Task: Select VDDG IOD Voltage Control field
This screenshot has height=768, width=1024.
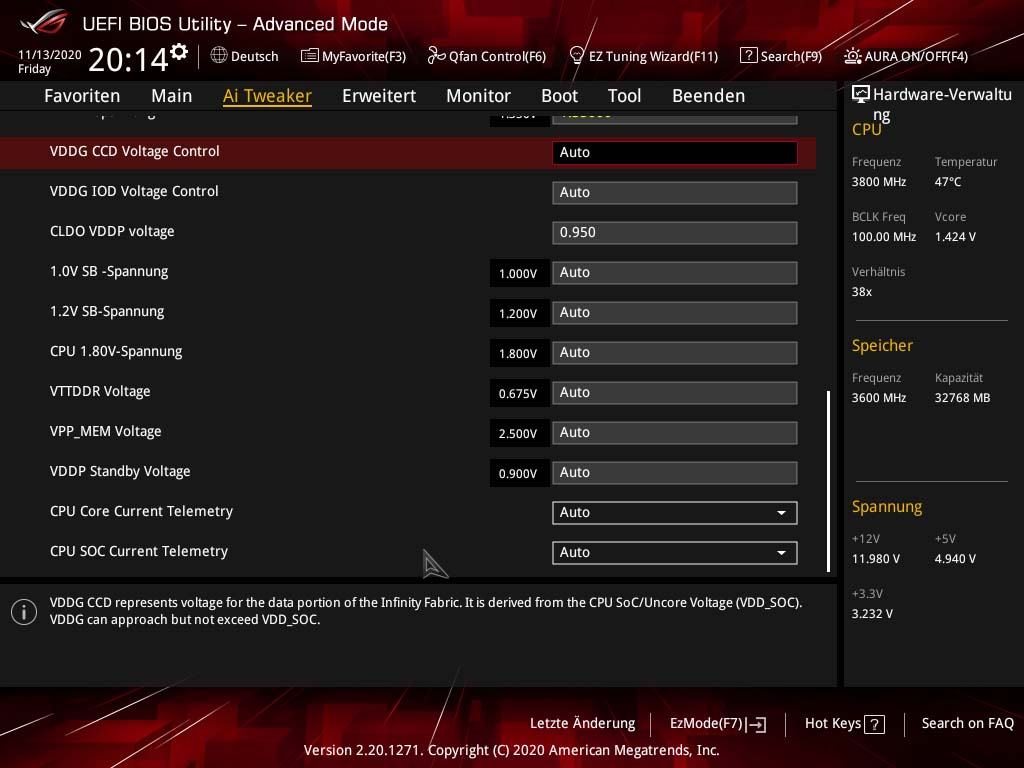Action: tap(675, 193)
